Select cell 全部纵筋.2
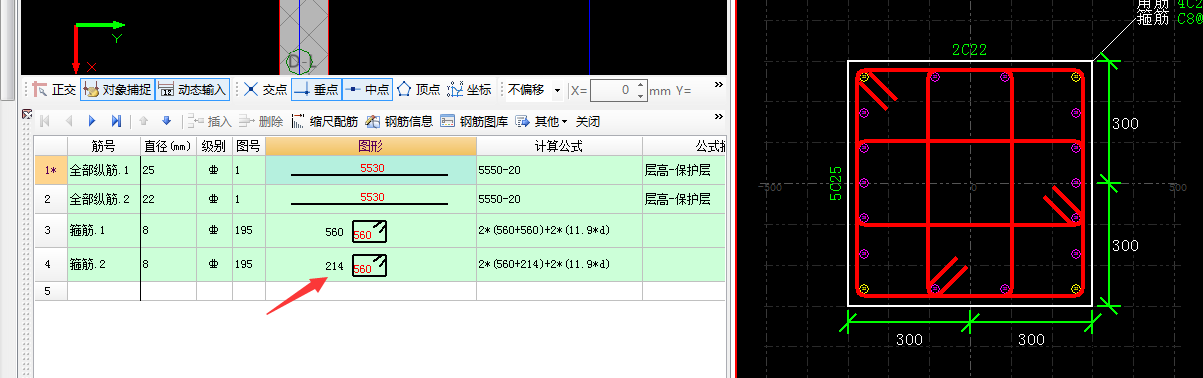The image size is (1203, 378). click(x=103, y=199)
